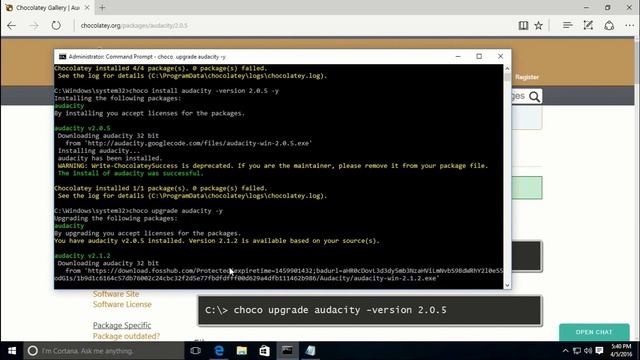The width and height of the screenshot is (640, 360).
Task: Open the Store app from the taskbar
Action: [264, 351]
